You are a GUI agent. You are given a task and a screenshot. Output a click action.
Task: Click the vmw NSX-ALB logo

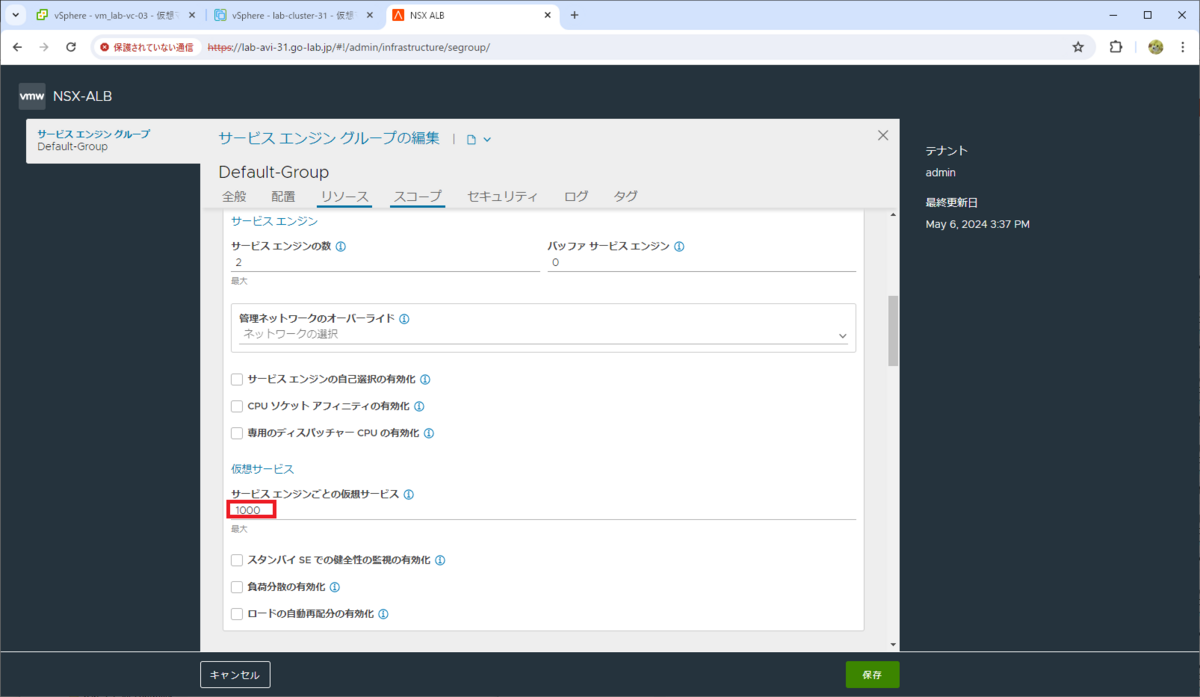pyautogui.click(x=66, y=97)
